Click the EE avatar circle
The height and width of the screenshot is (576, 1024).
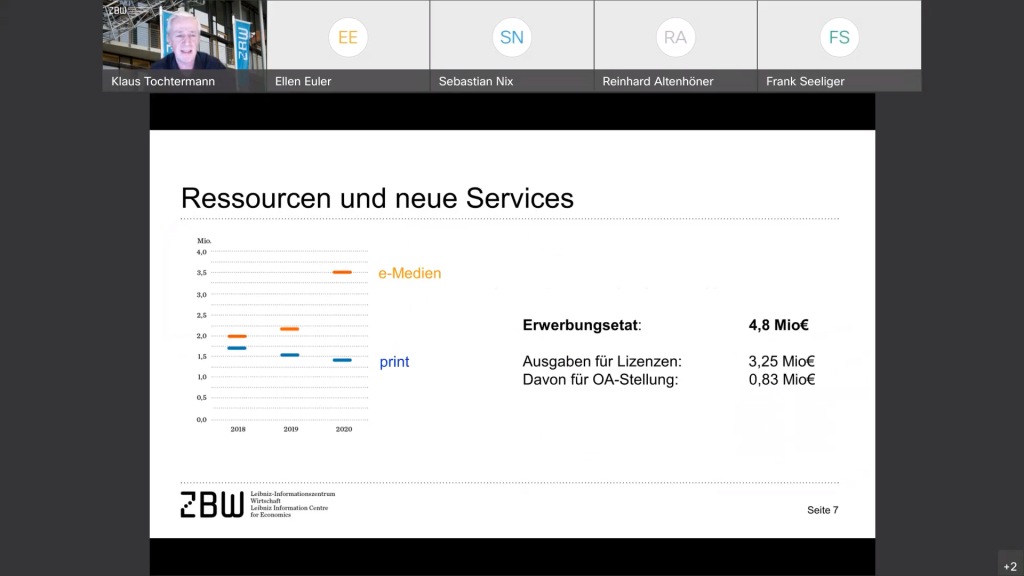[x=347, y=38]
